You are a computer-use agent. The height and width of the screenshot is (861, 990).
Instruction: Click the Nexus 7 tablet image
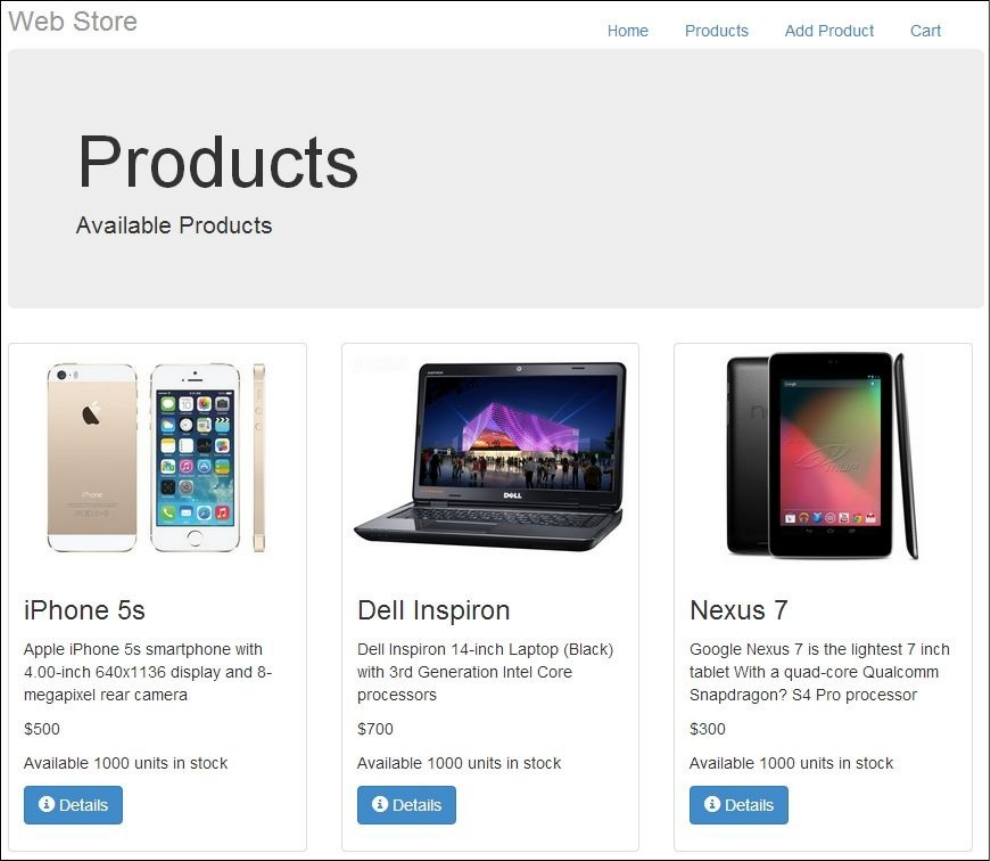point(822,456)
